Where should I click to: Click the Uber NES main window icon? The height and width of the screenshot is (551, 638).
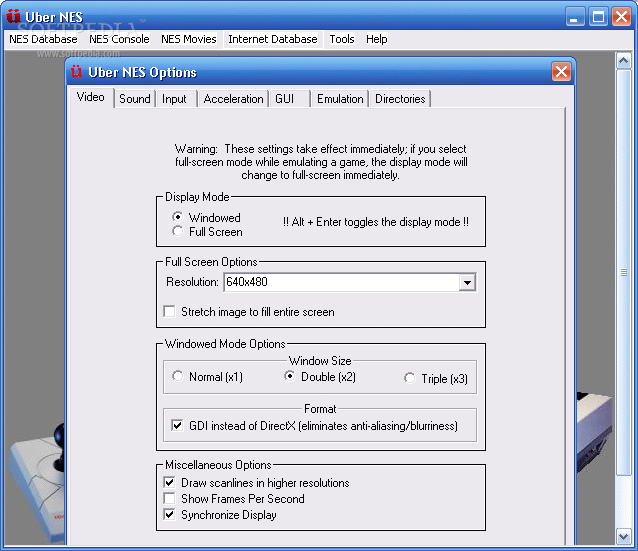pyautogui.click(x=13, y=16)
